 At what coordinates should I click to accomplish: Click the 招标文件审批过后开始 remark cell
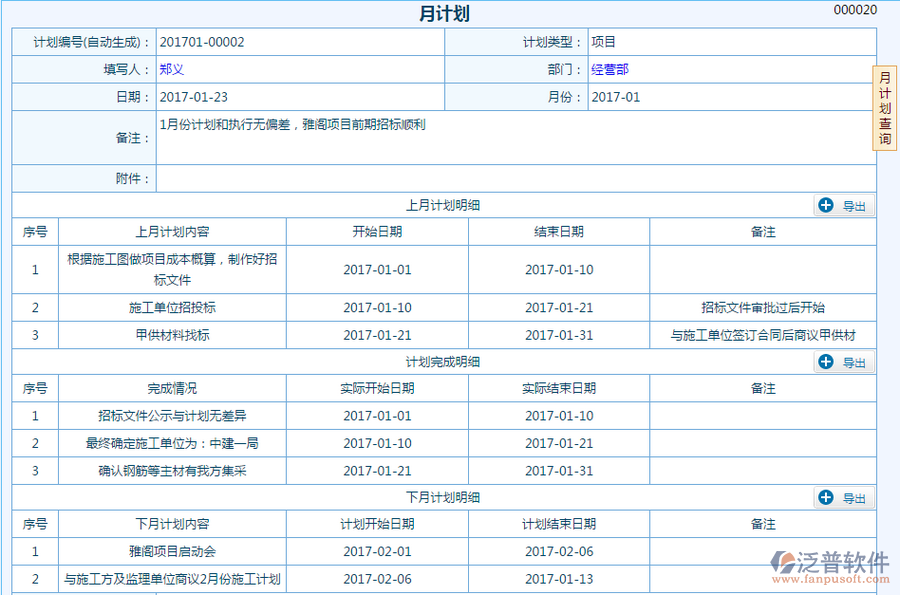[762, 308]
